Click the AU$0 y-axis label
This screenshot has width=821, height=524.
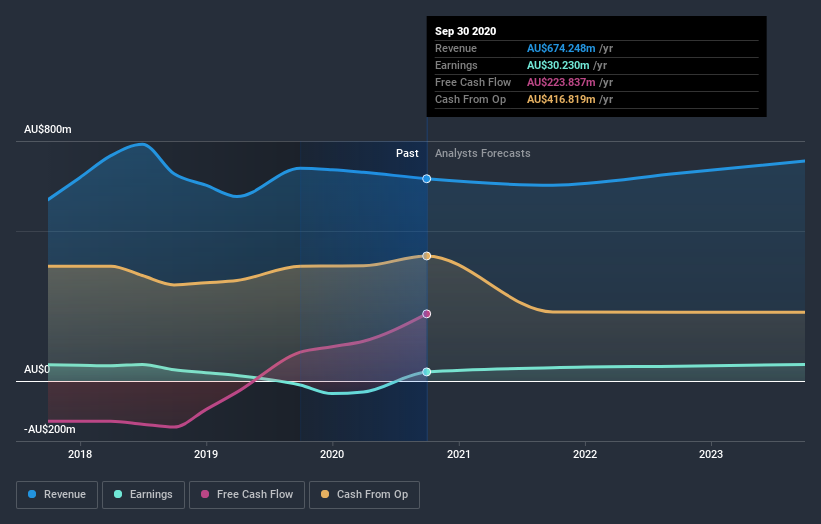pos(37,370)
